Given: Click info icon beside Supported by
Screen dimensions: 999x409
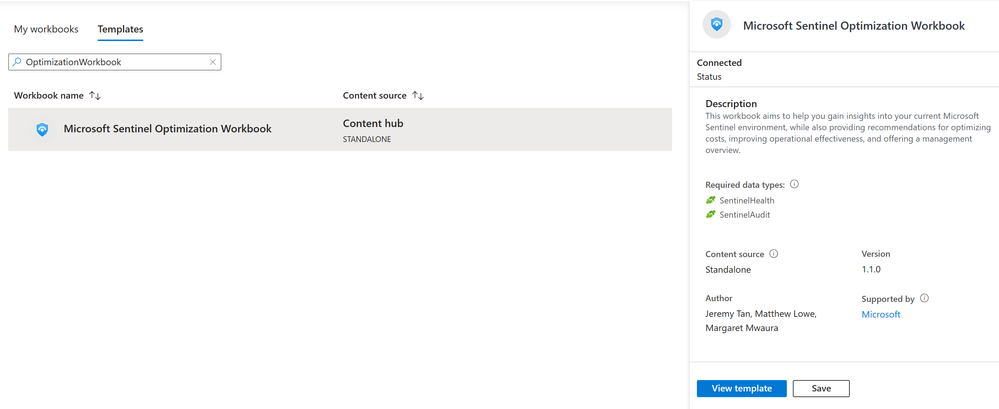Looking at the screenshot, I should [924, 298].
